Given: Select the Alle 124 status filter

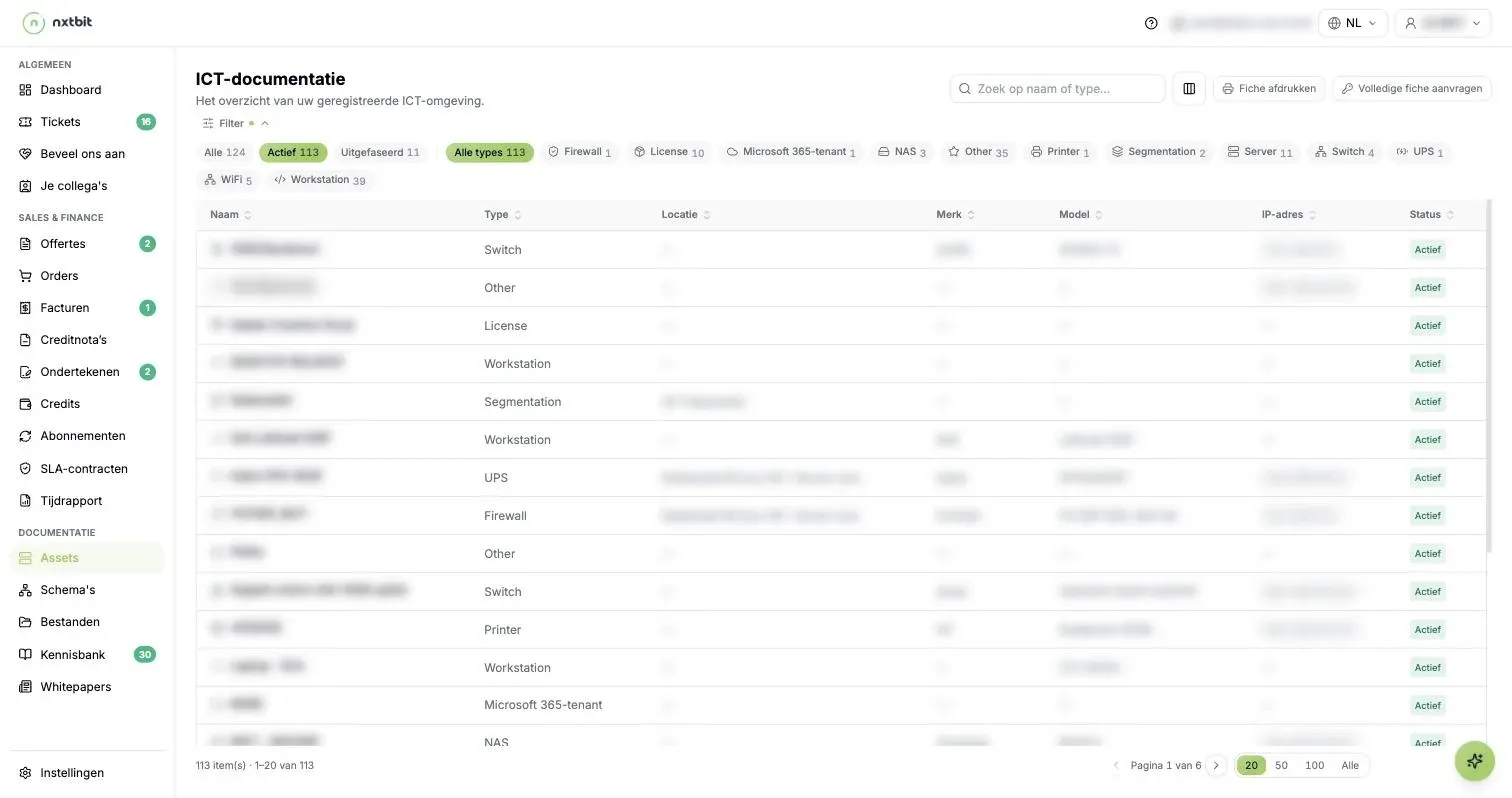Looking at the screenshot, I should 225,153.
